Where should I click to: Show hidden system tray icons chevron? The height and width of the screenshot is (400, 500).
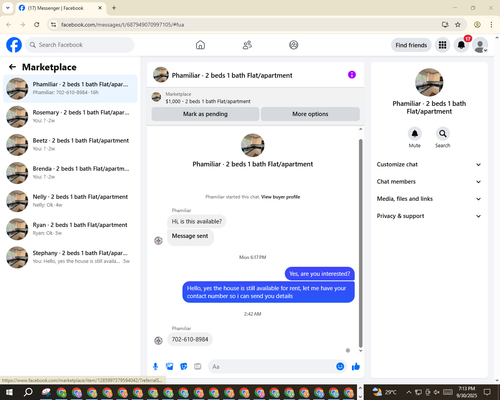pos(409,392)
